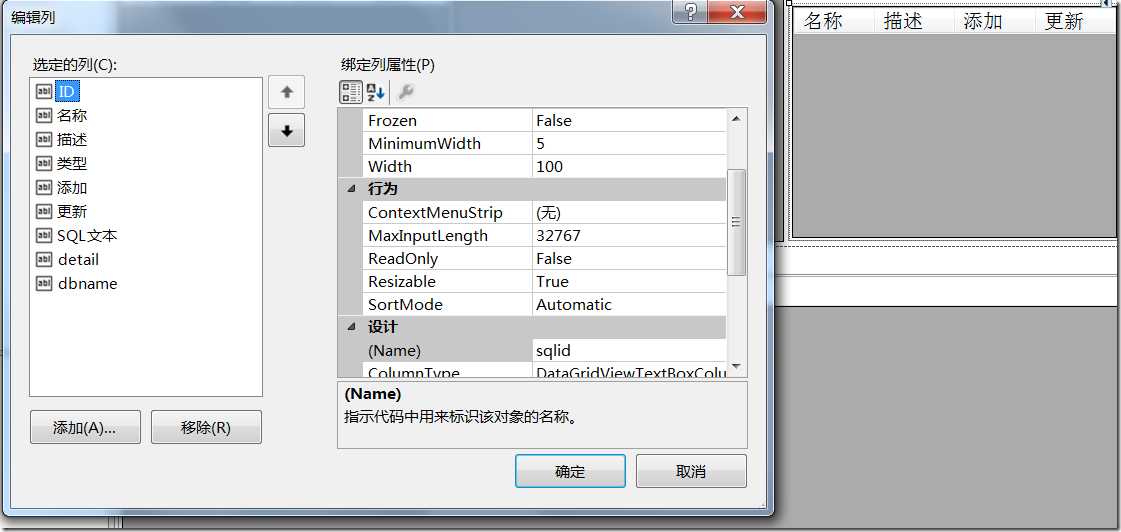Viewport: 1121px width, 532px height.
Task: Sort properties alphabetically
Action: pyautogui.click(x=375, y=92)
